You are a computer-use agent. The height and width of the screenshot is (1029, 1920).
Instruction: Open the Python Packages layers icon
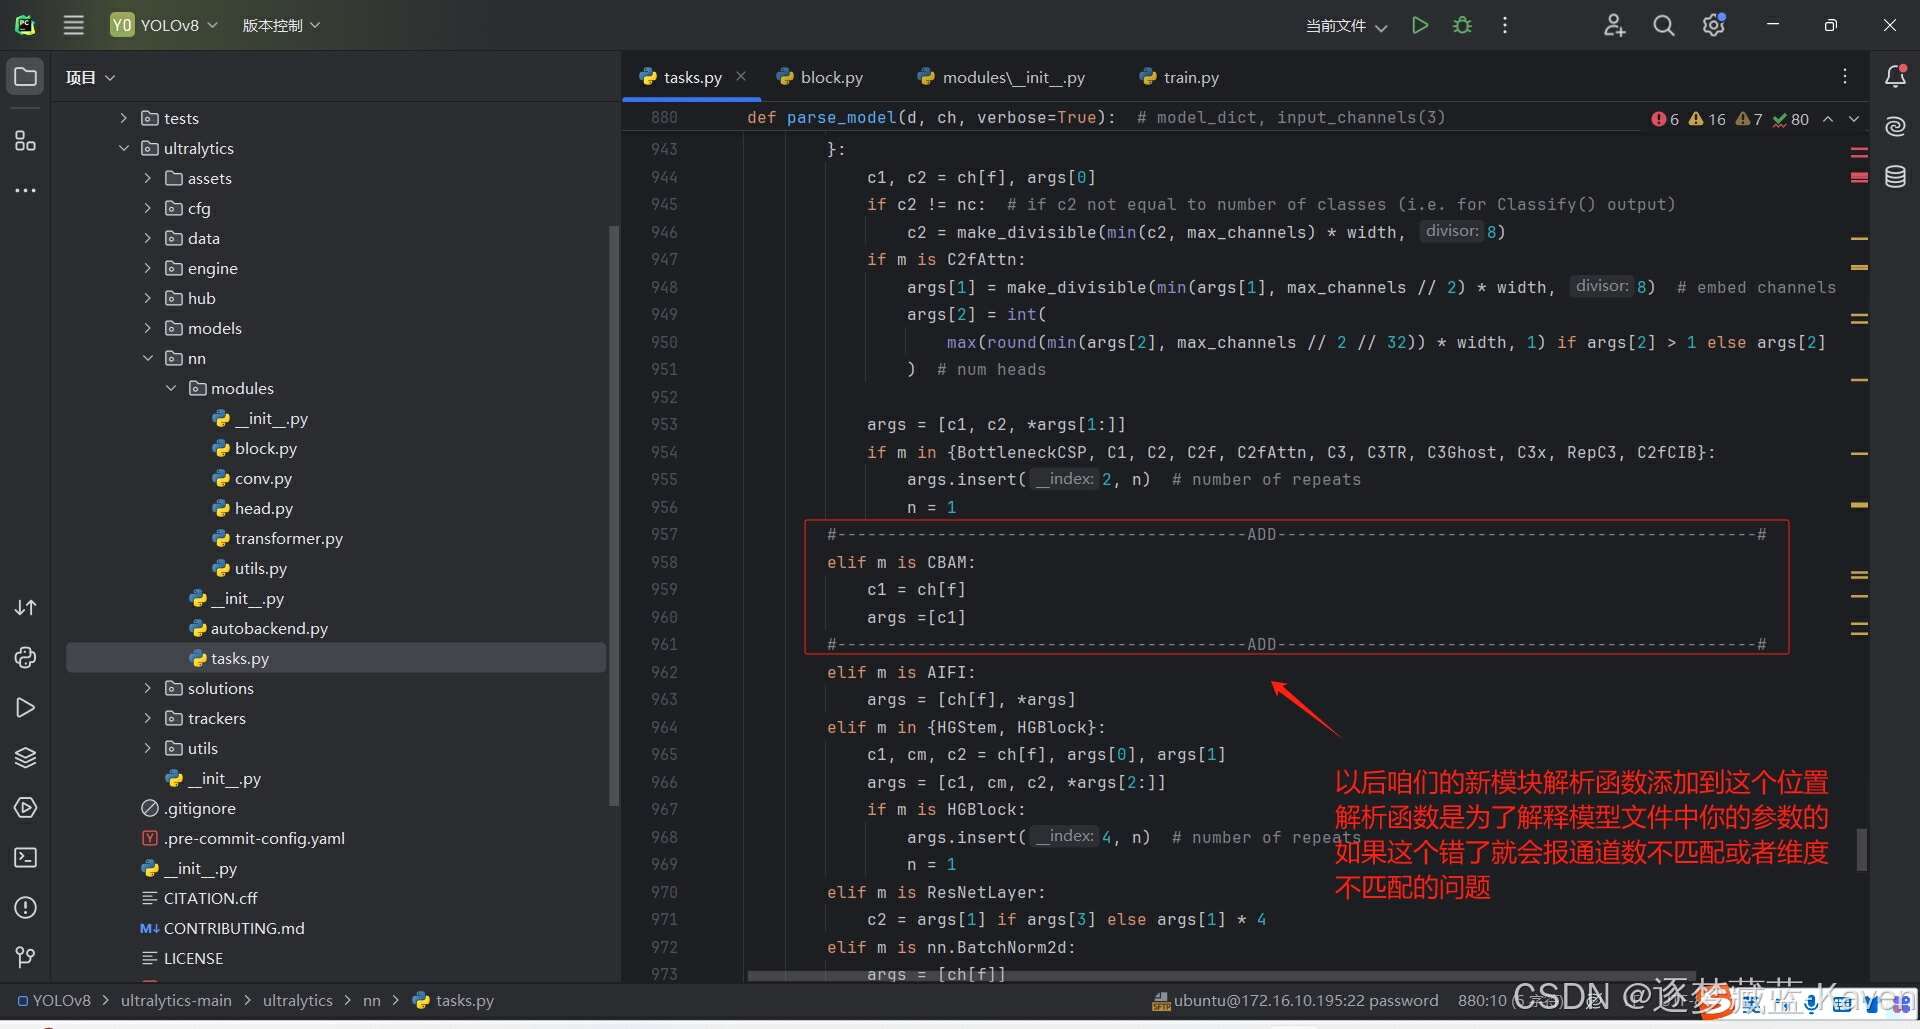pyautogui.click(x=25, y=757)
